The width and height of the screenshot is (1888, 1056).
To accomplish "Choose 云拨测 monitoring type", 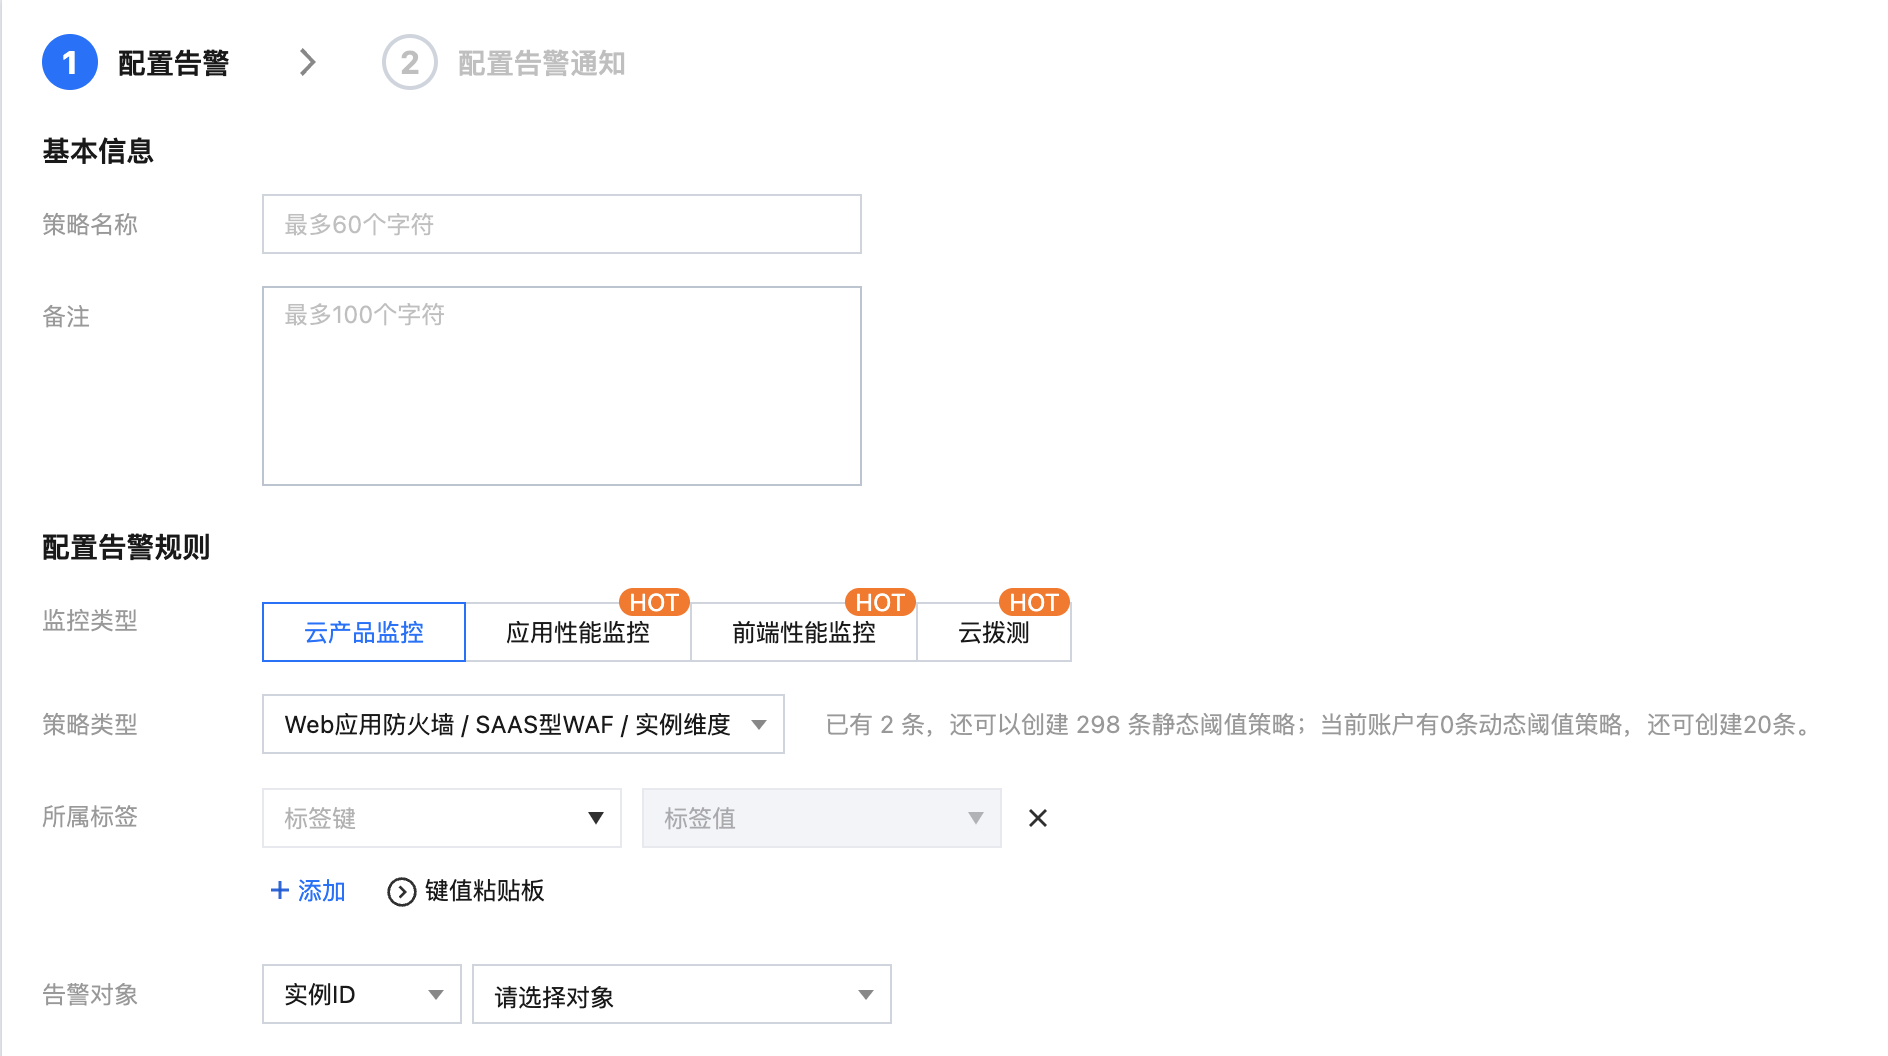I will [993, 632].
